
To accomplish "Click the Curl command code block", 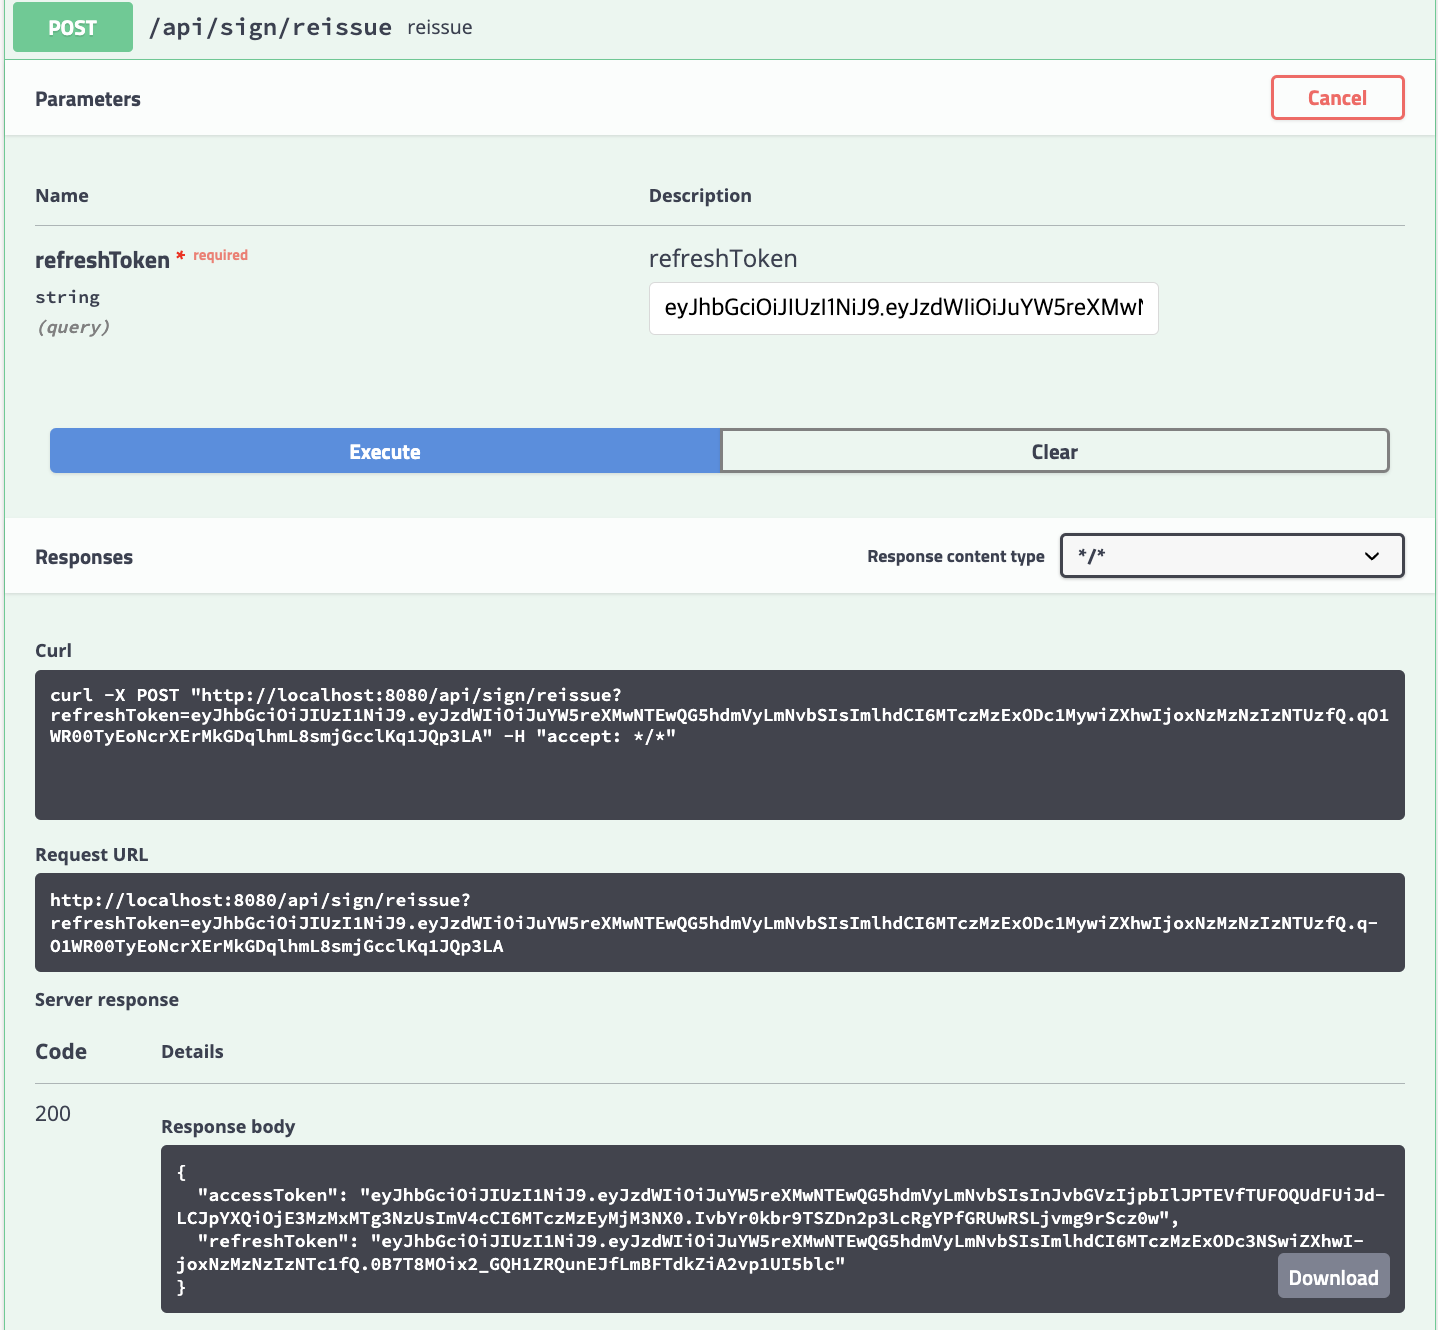I will pos(720,745).
